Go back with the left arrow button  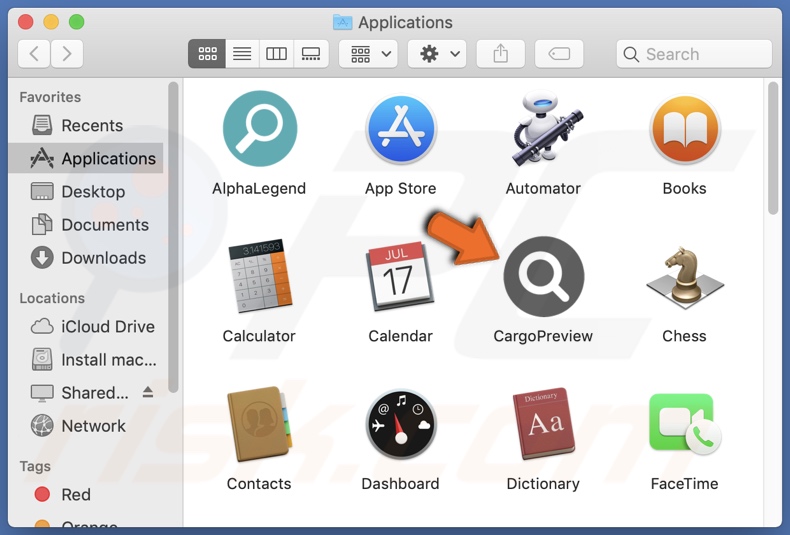(x=34, y=53)
